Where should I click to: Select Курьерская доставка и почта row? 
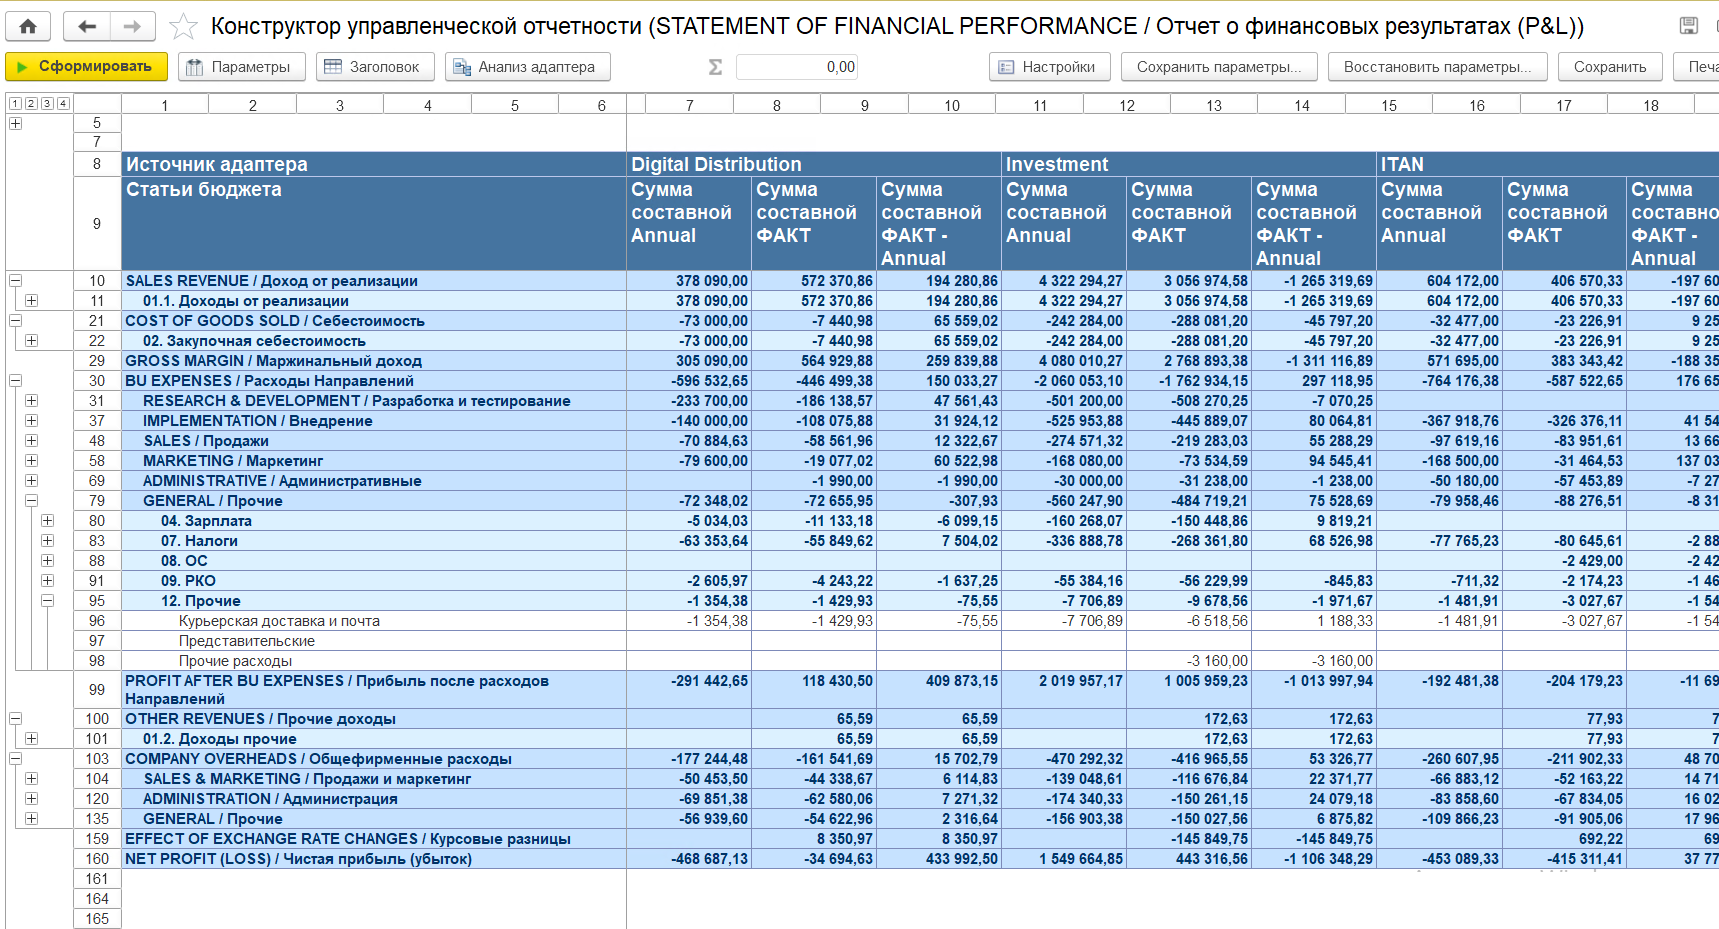(374, 621)
